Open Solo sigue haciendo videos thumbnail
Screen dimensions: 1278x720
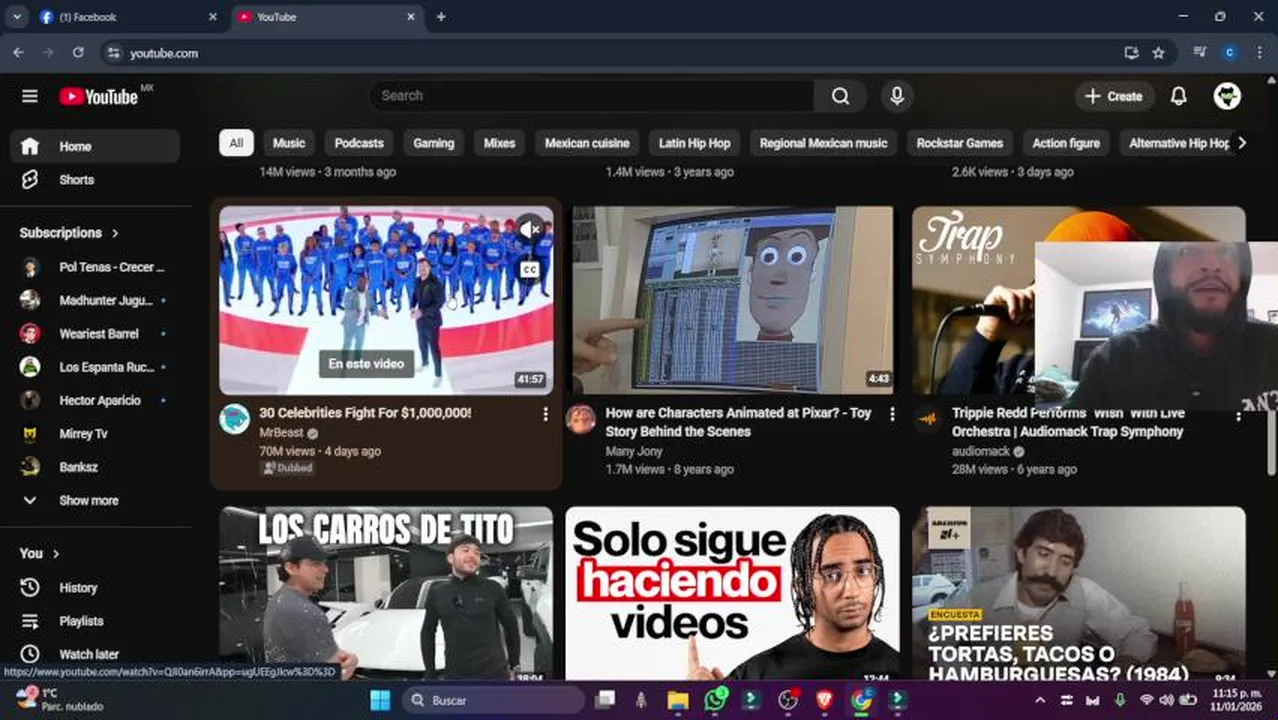click(733, 594)
